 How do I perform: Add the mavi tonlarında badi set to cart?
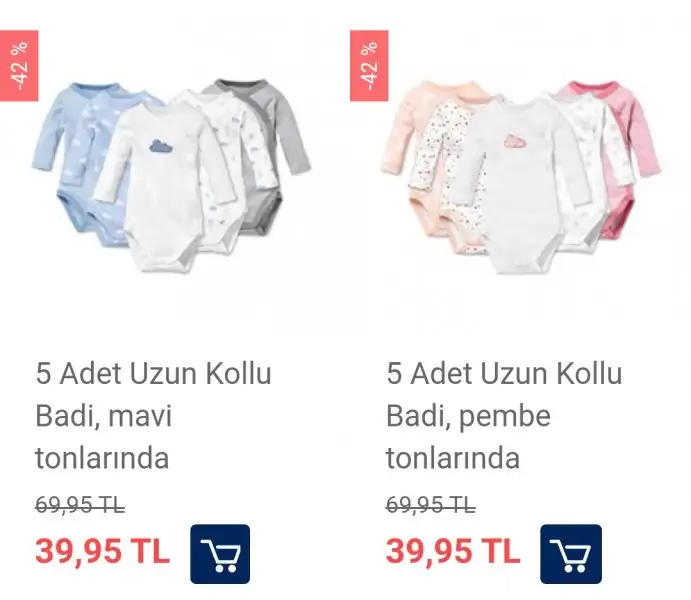[x=220, y=554]
